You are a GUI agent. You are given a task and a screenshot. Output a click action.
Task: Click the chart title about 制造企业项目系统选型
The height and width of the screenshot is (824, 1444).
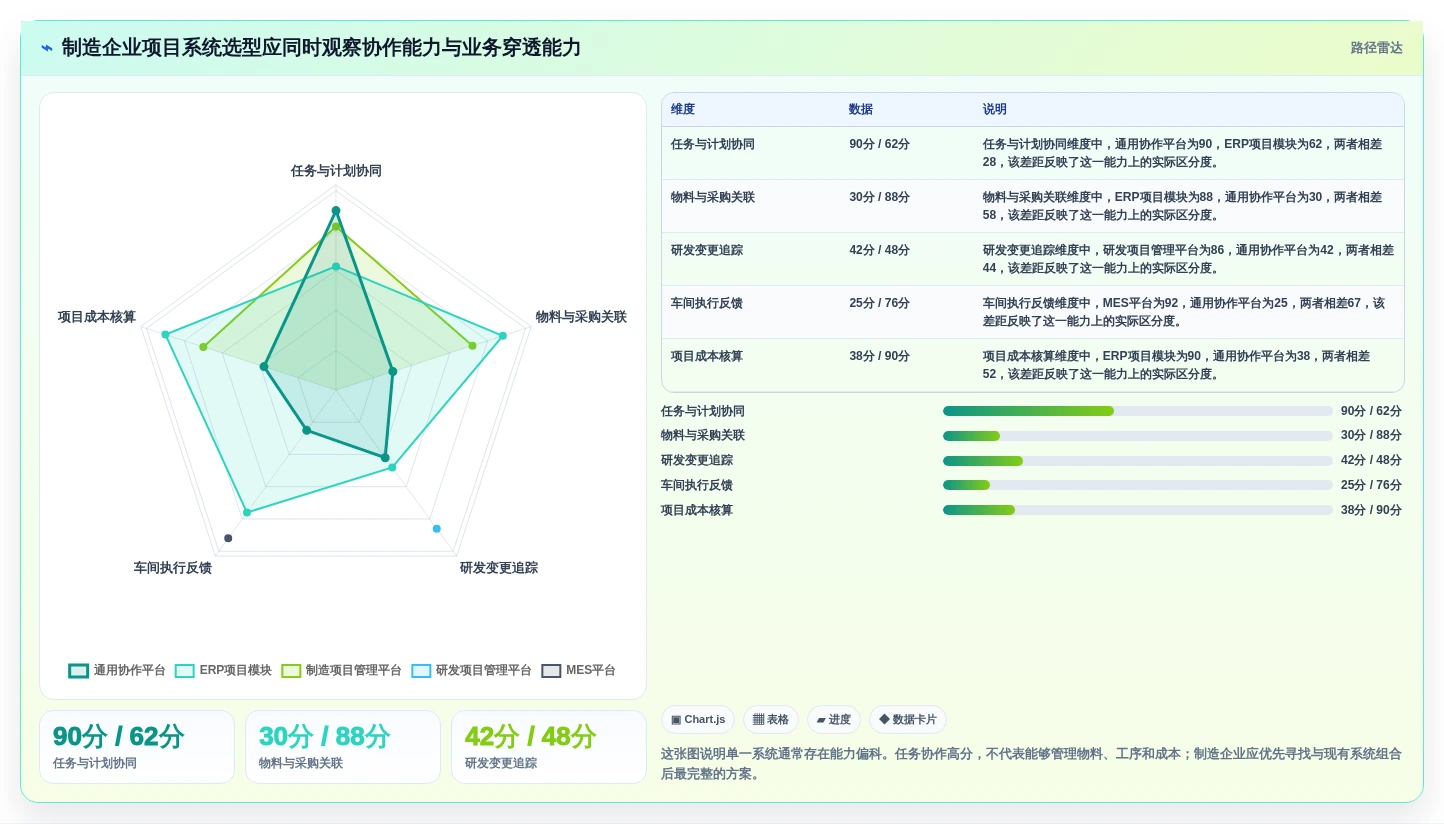tap(321, 48)
